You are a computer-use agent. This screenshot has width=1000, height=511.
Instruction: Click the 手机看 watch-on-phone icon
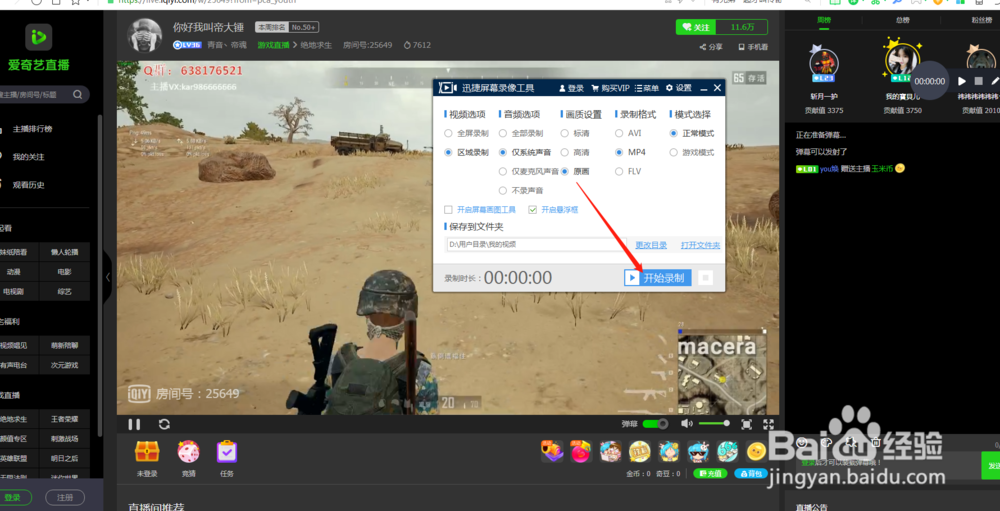[753, 47]
